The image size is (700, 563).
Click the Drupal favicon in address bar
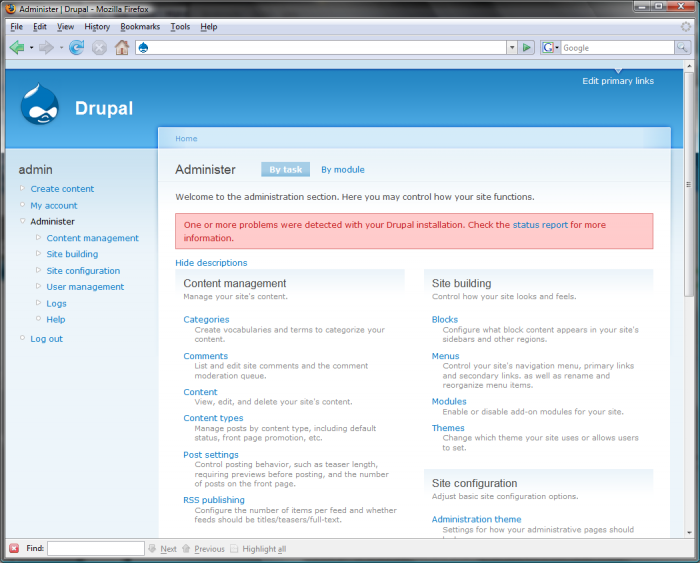[143, 48]
